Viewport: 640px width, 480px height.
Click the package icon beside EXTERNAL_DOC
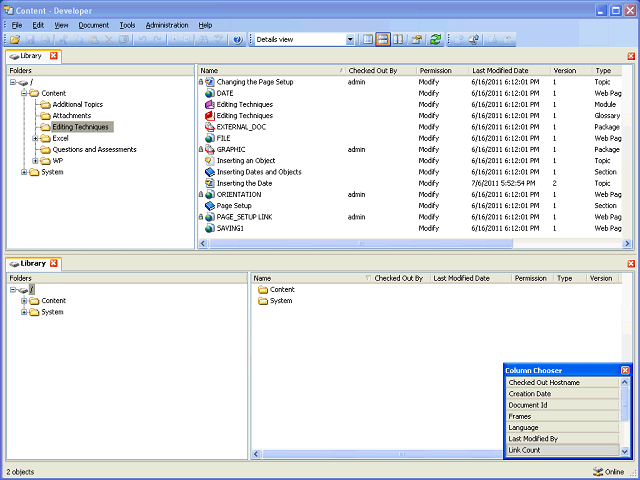[209, 127]
